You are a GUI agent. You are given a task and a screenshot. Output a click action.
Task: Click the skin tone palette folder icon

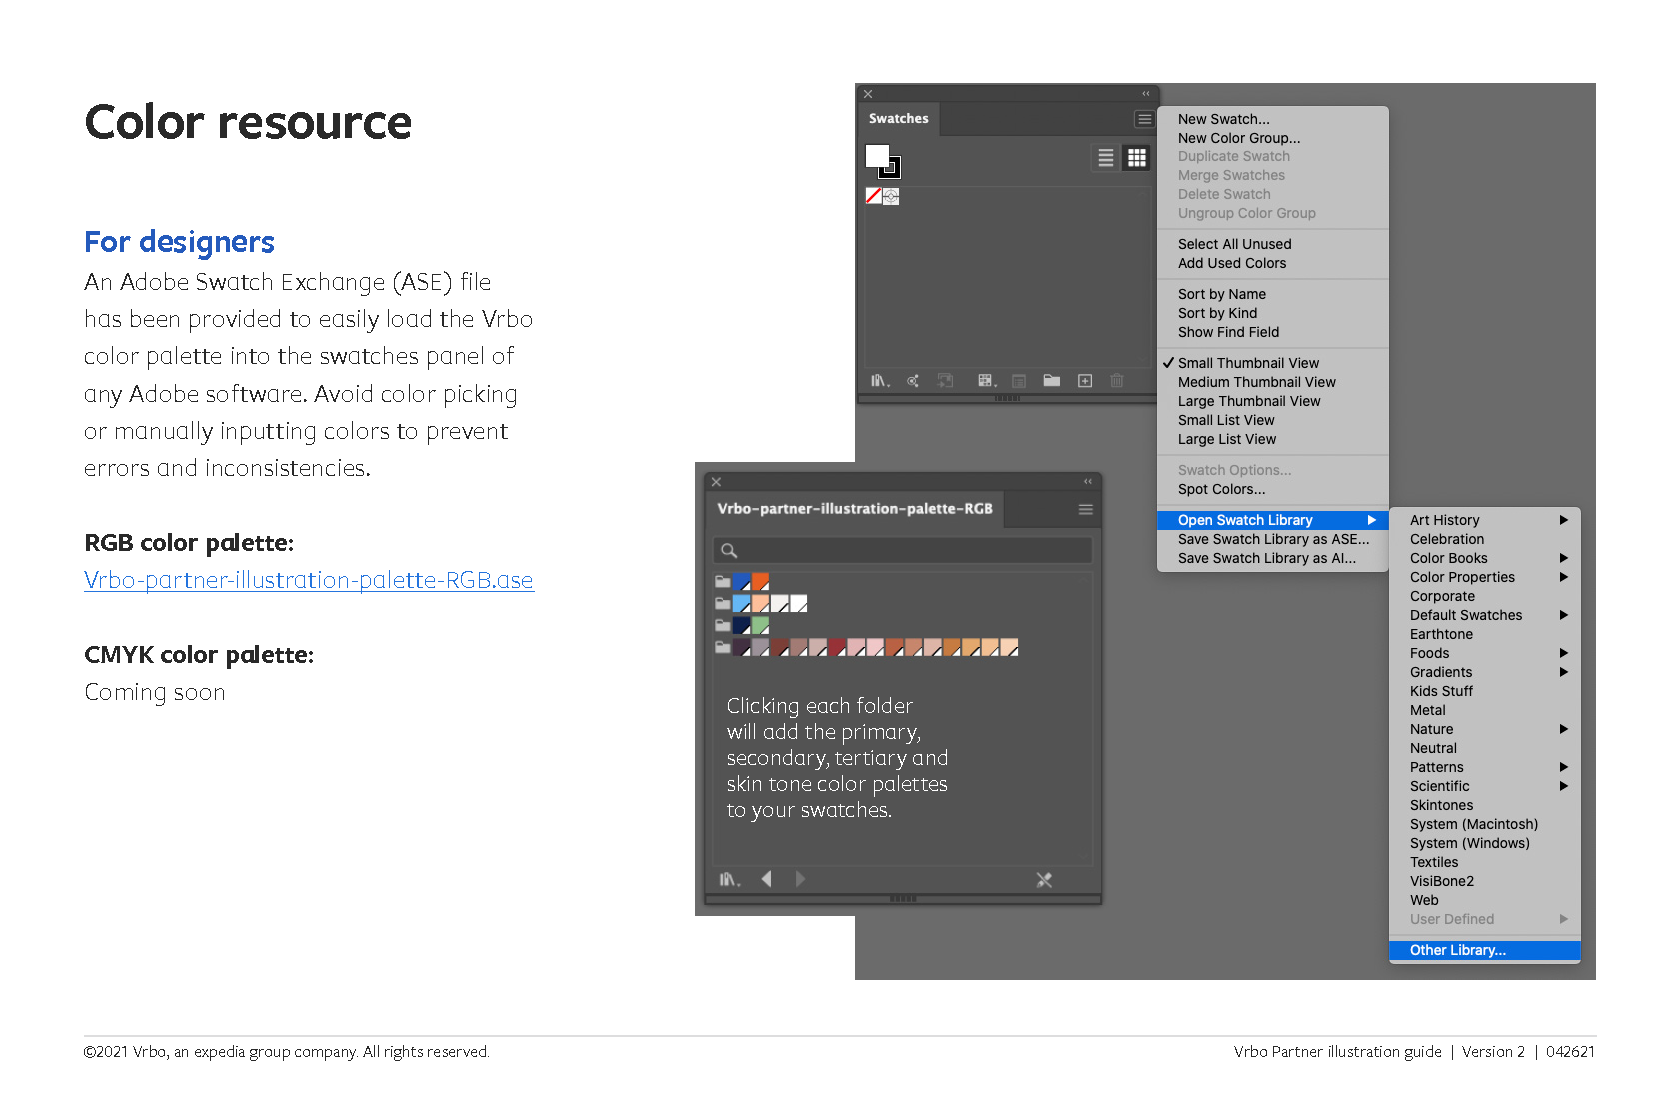[x=722, y=648]
